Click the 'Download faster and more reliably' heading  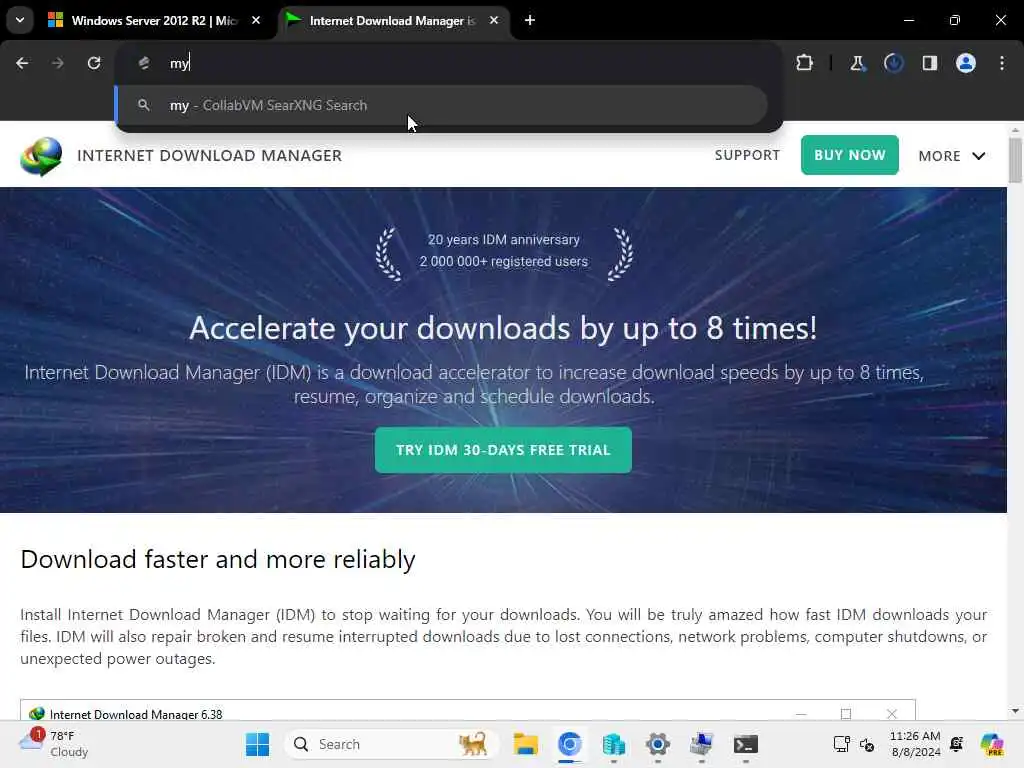[x=218, y=560]
